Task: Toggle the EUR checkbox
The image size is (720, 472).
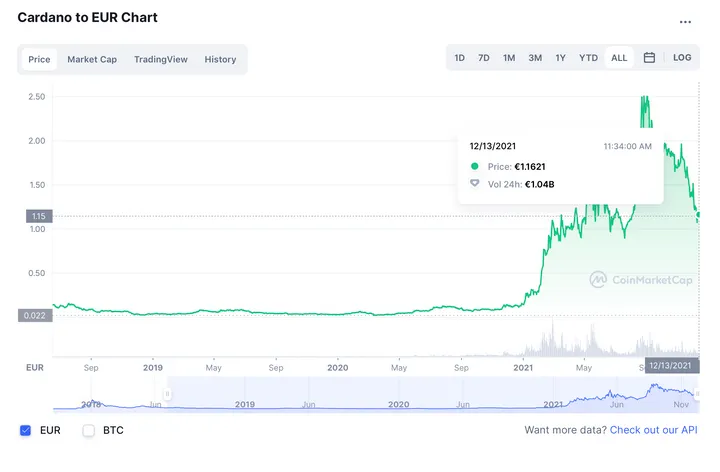Action: point(26,430)
